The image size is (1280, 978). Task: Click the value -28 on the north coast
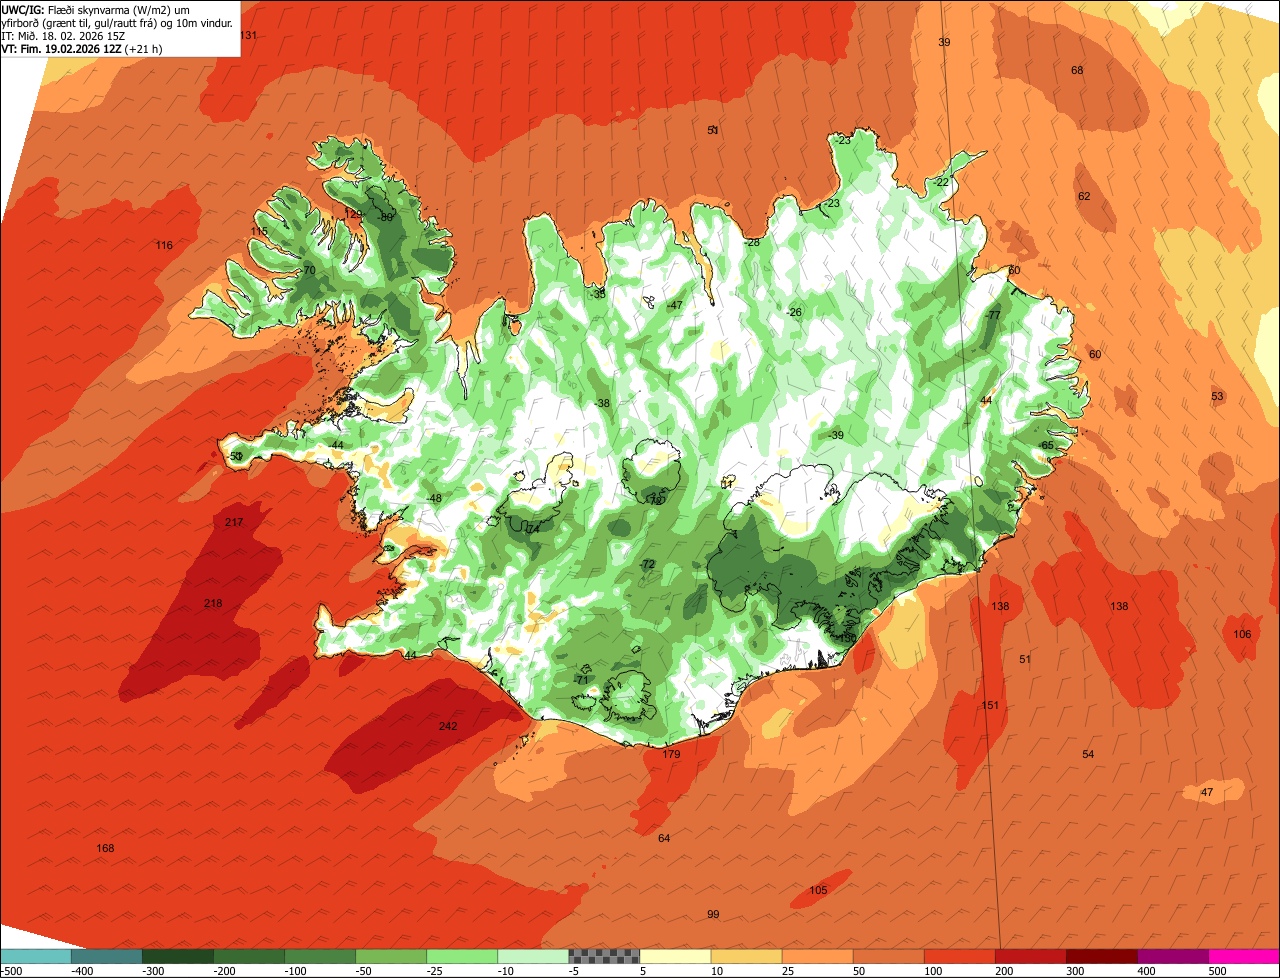(x=752, y=242)
